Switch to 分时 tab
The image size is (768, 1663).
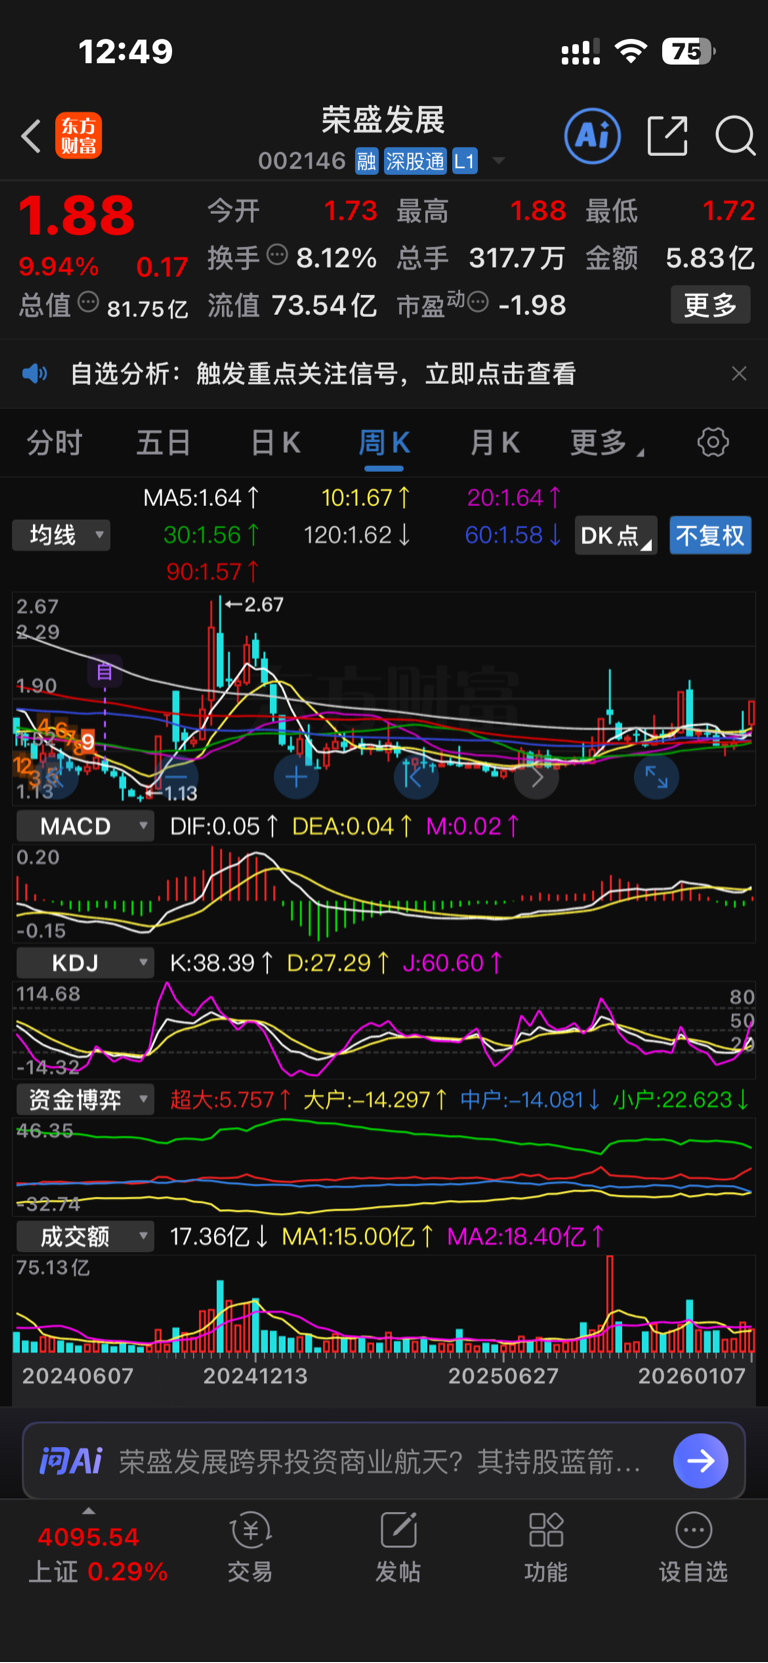click(54, 443)
